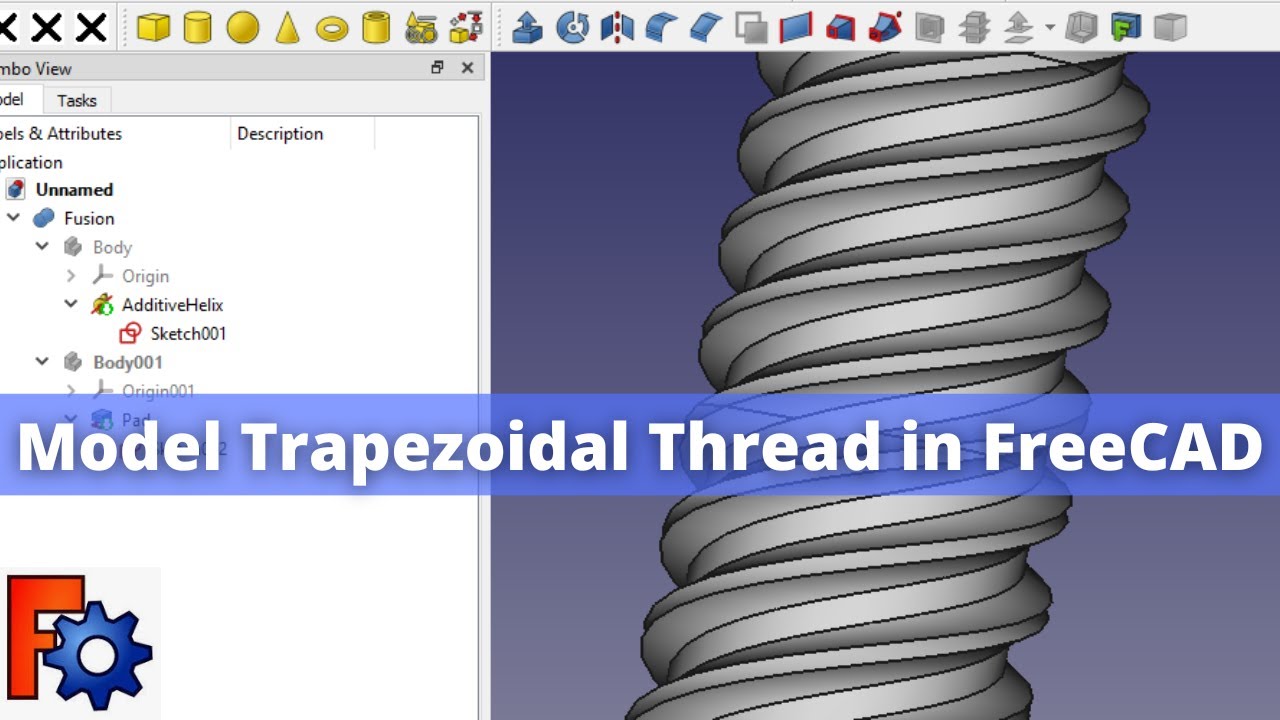The height and width of the screenshot is (720, 1280).
Task: Select the grayed Body item
Action: (112, 247)
